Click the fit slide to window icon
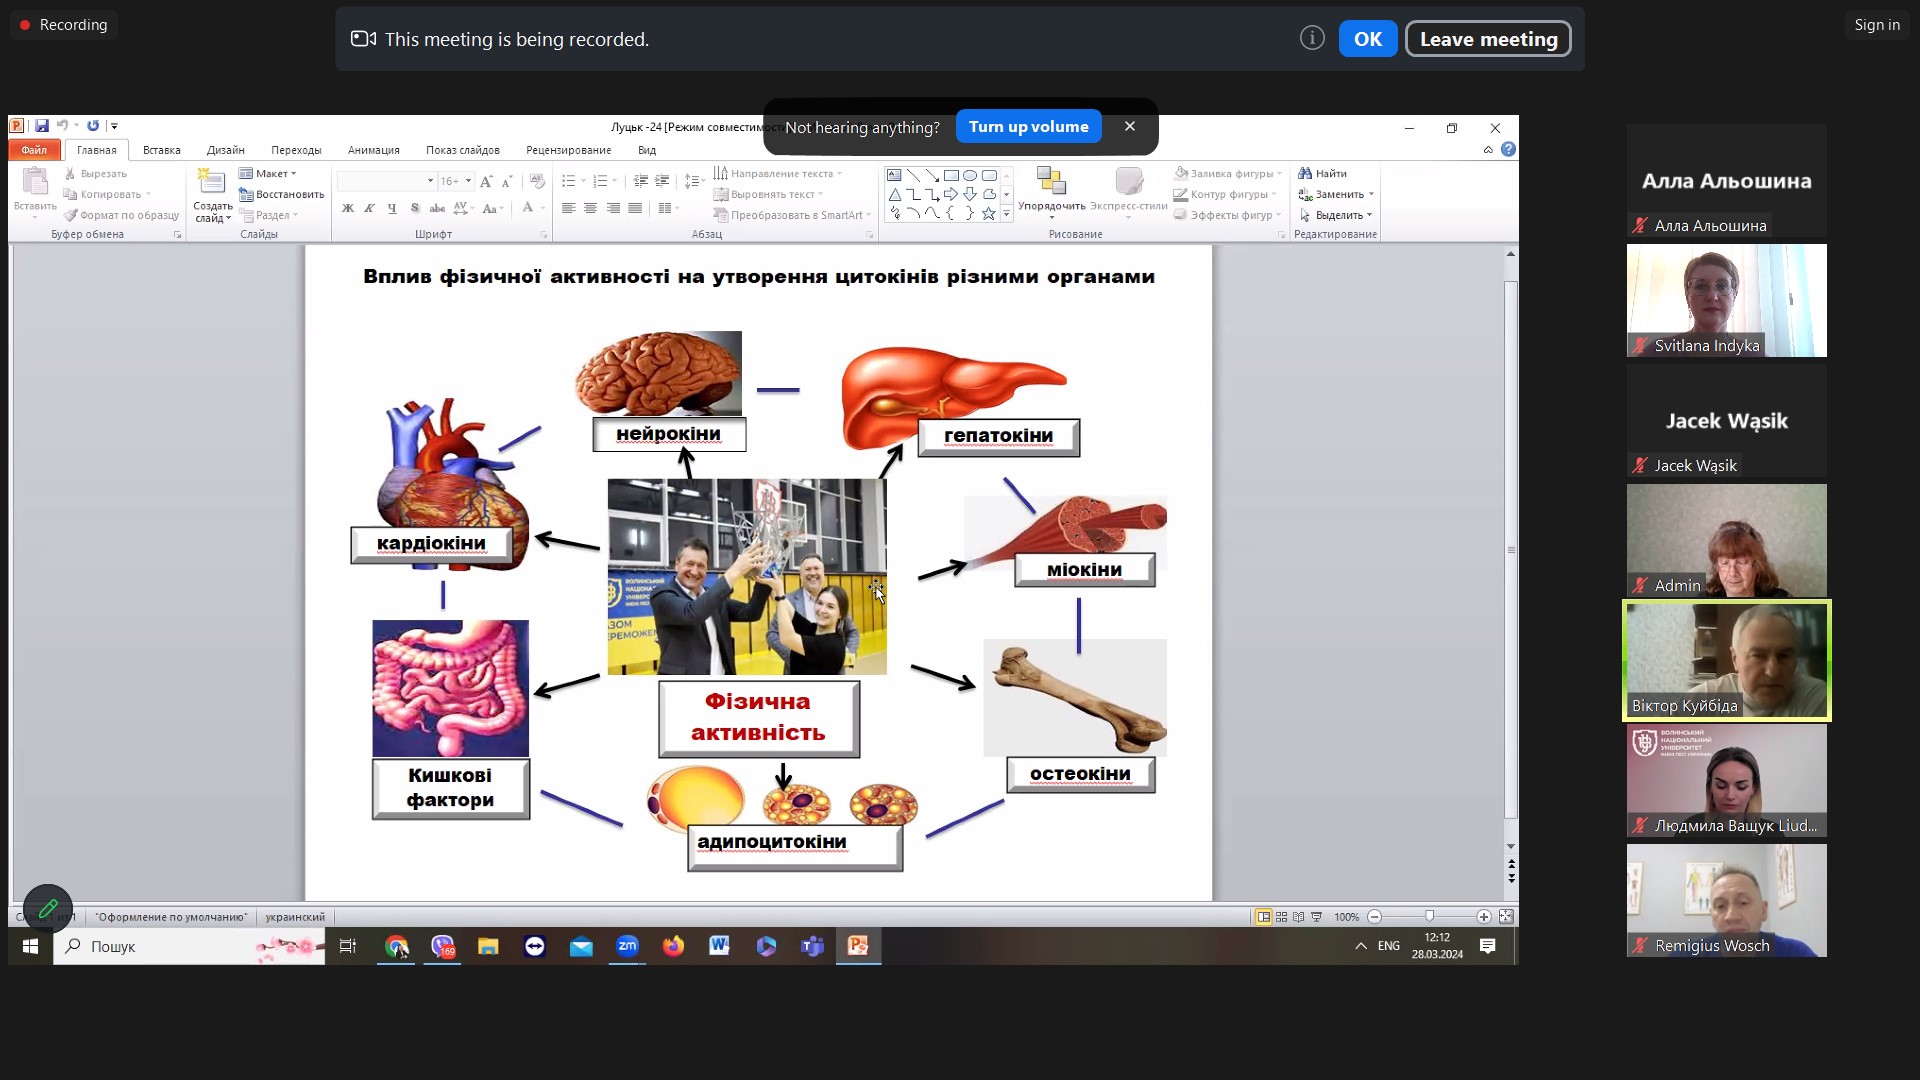1920x1080 pixels. tap(1506, 917)
